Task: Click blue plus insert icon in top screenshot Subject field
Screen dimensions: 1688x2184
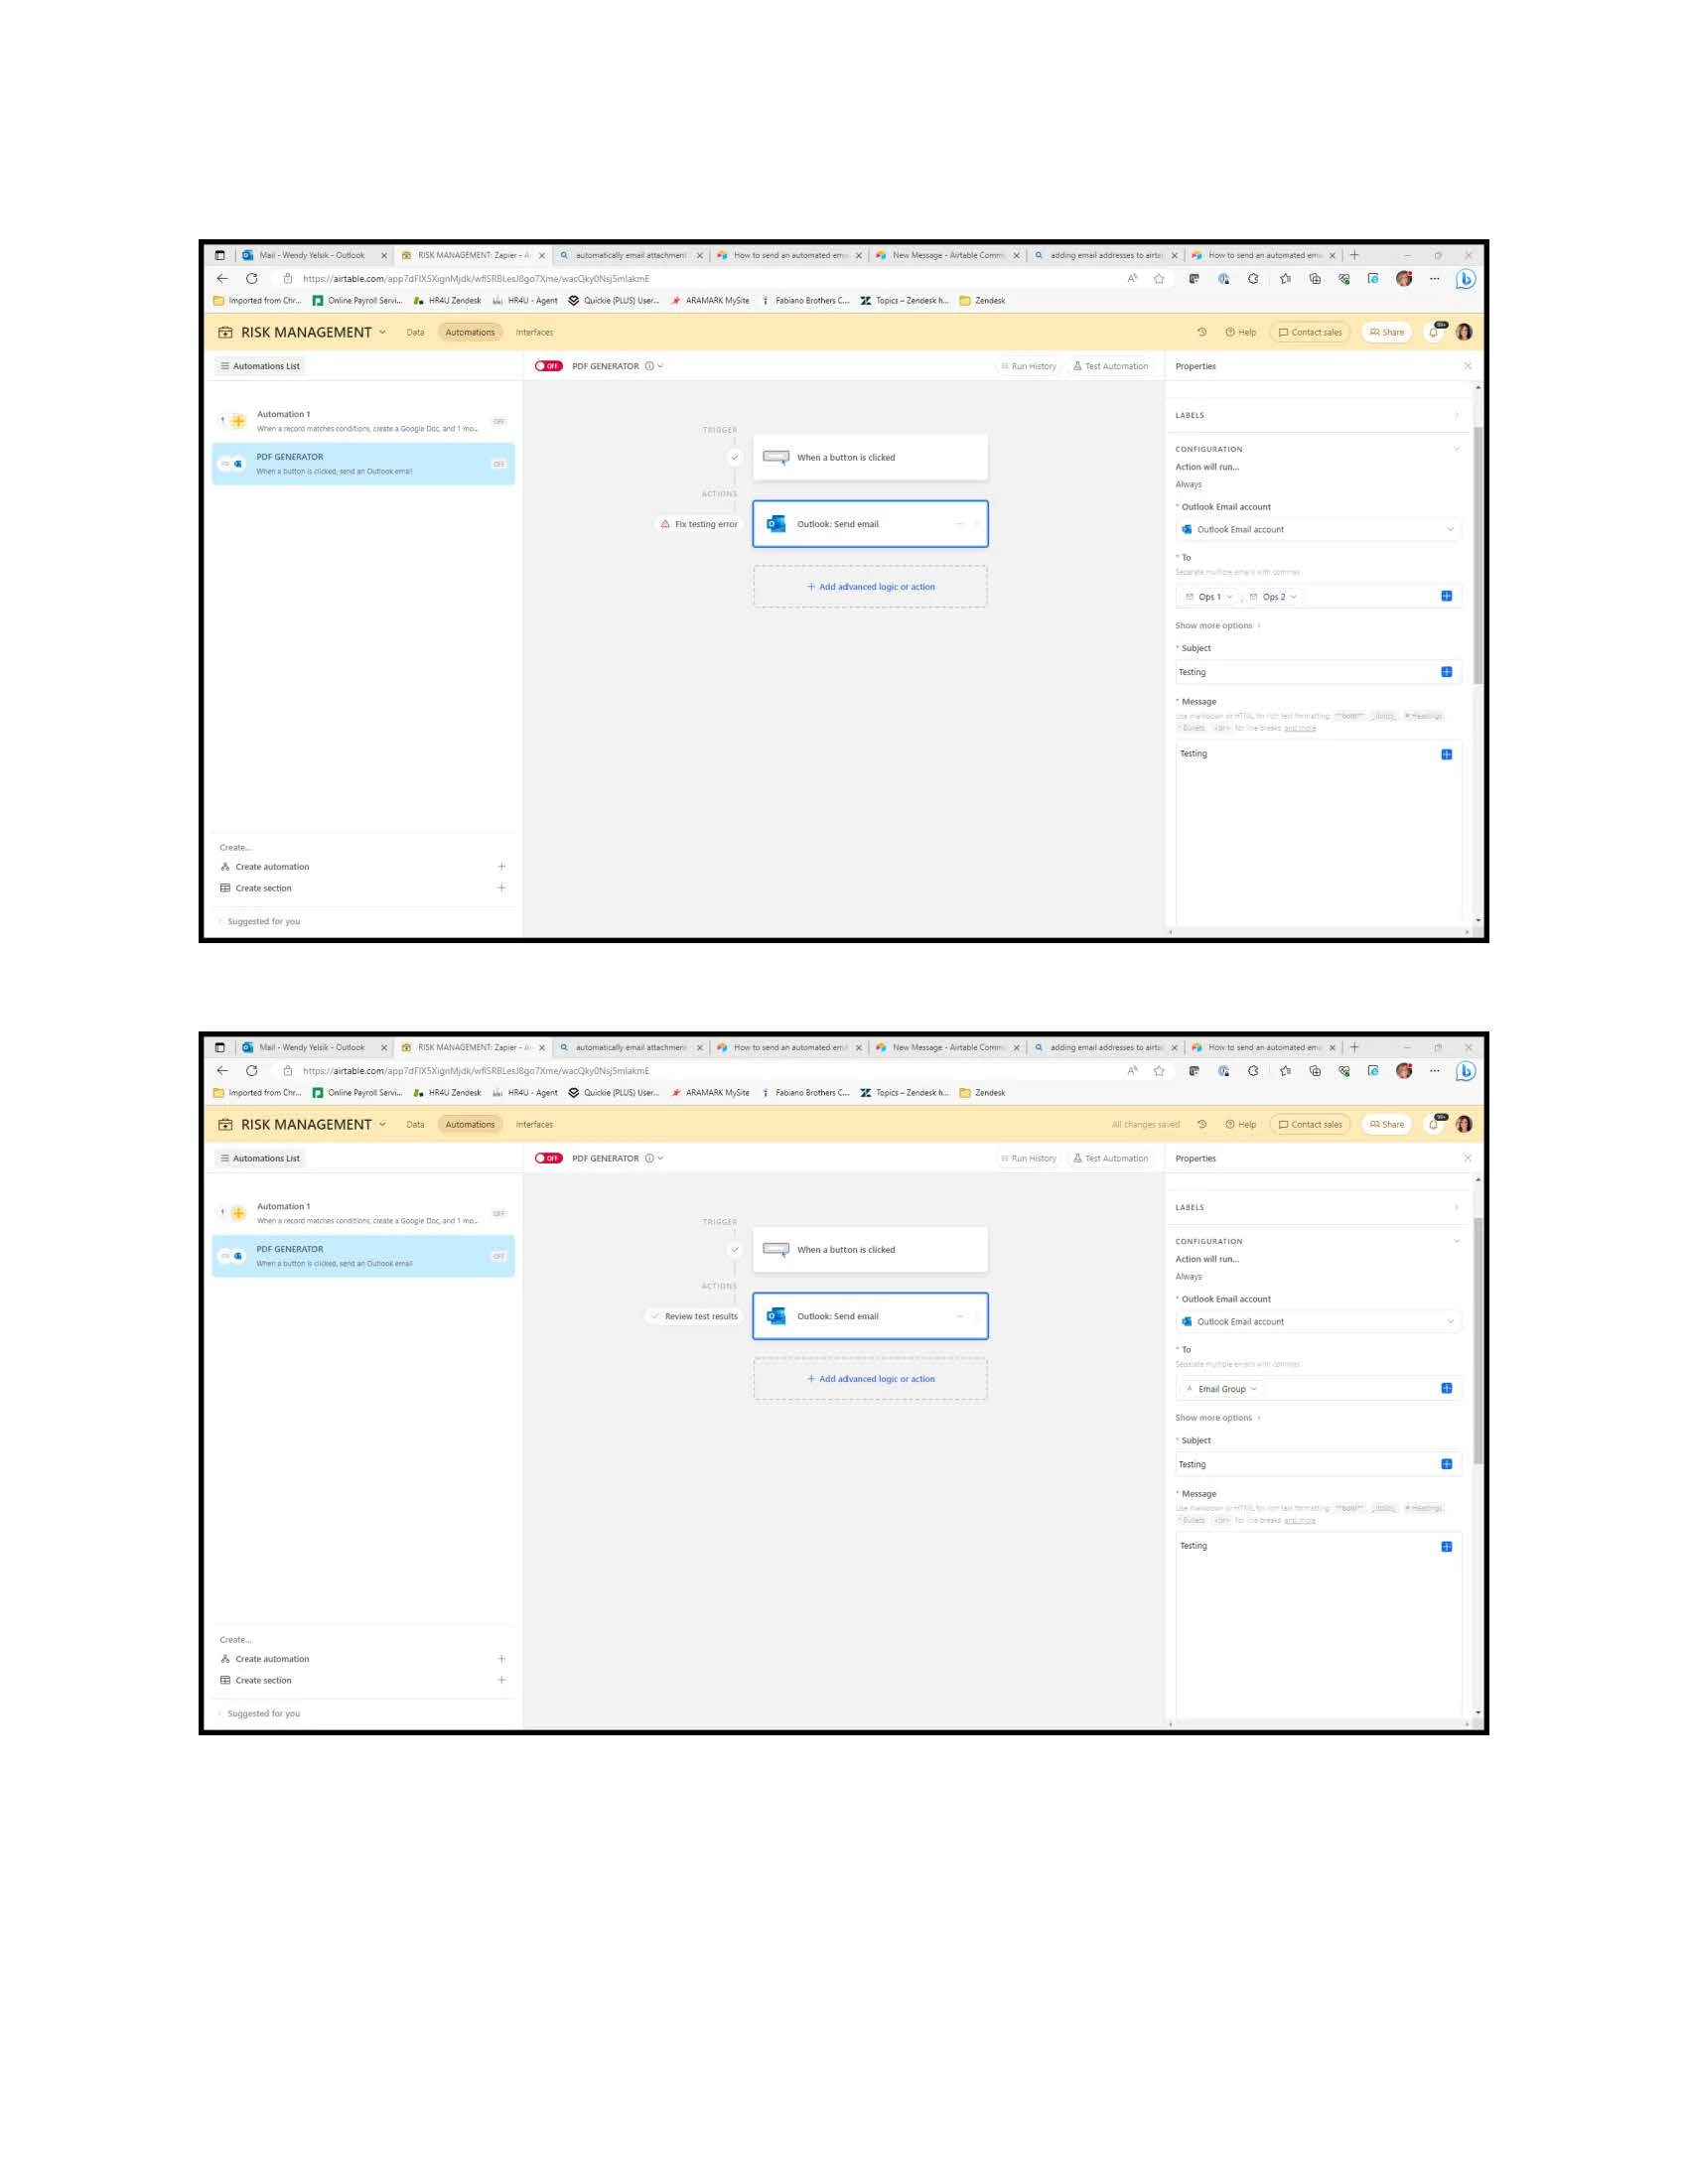Action: tap(1447, 672)
